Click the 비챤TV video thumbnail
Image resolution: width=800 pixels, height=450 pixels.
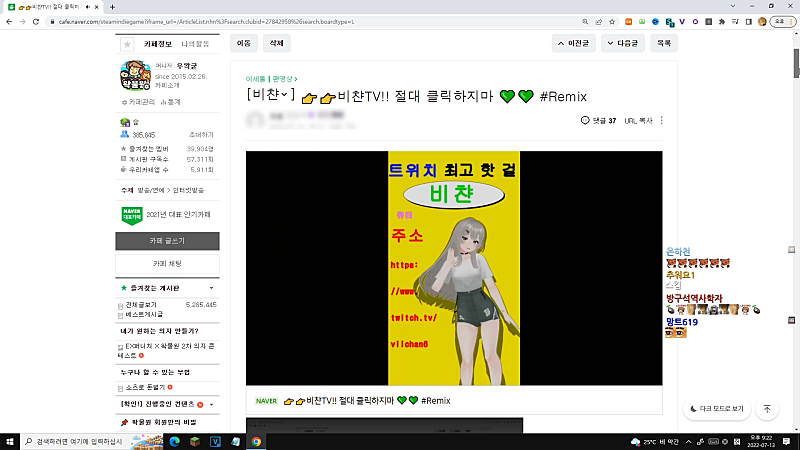[x=454, y=268]
